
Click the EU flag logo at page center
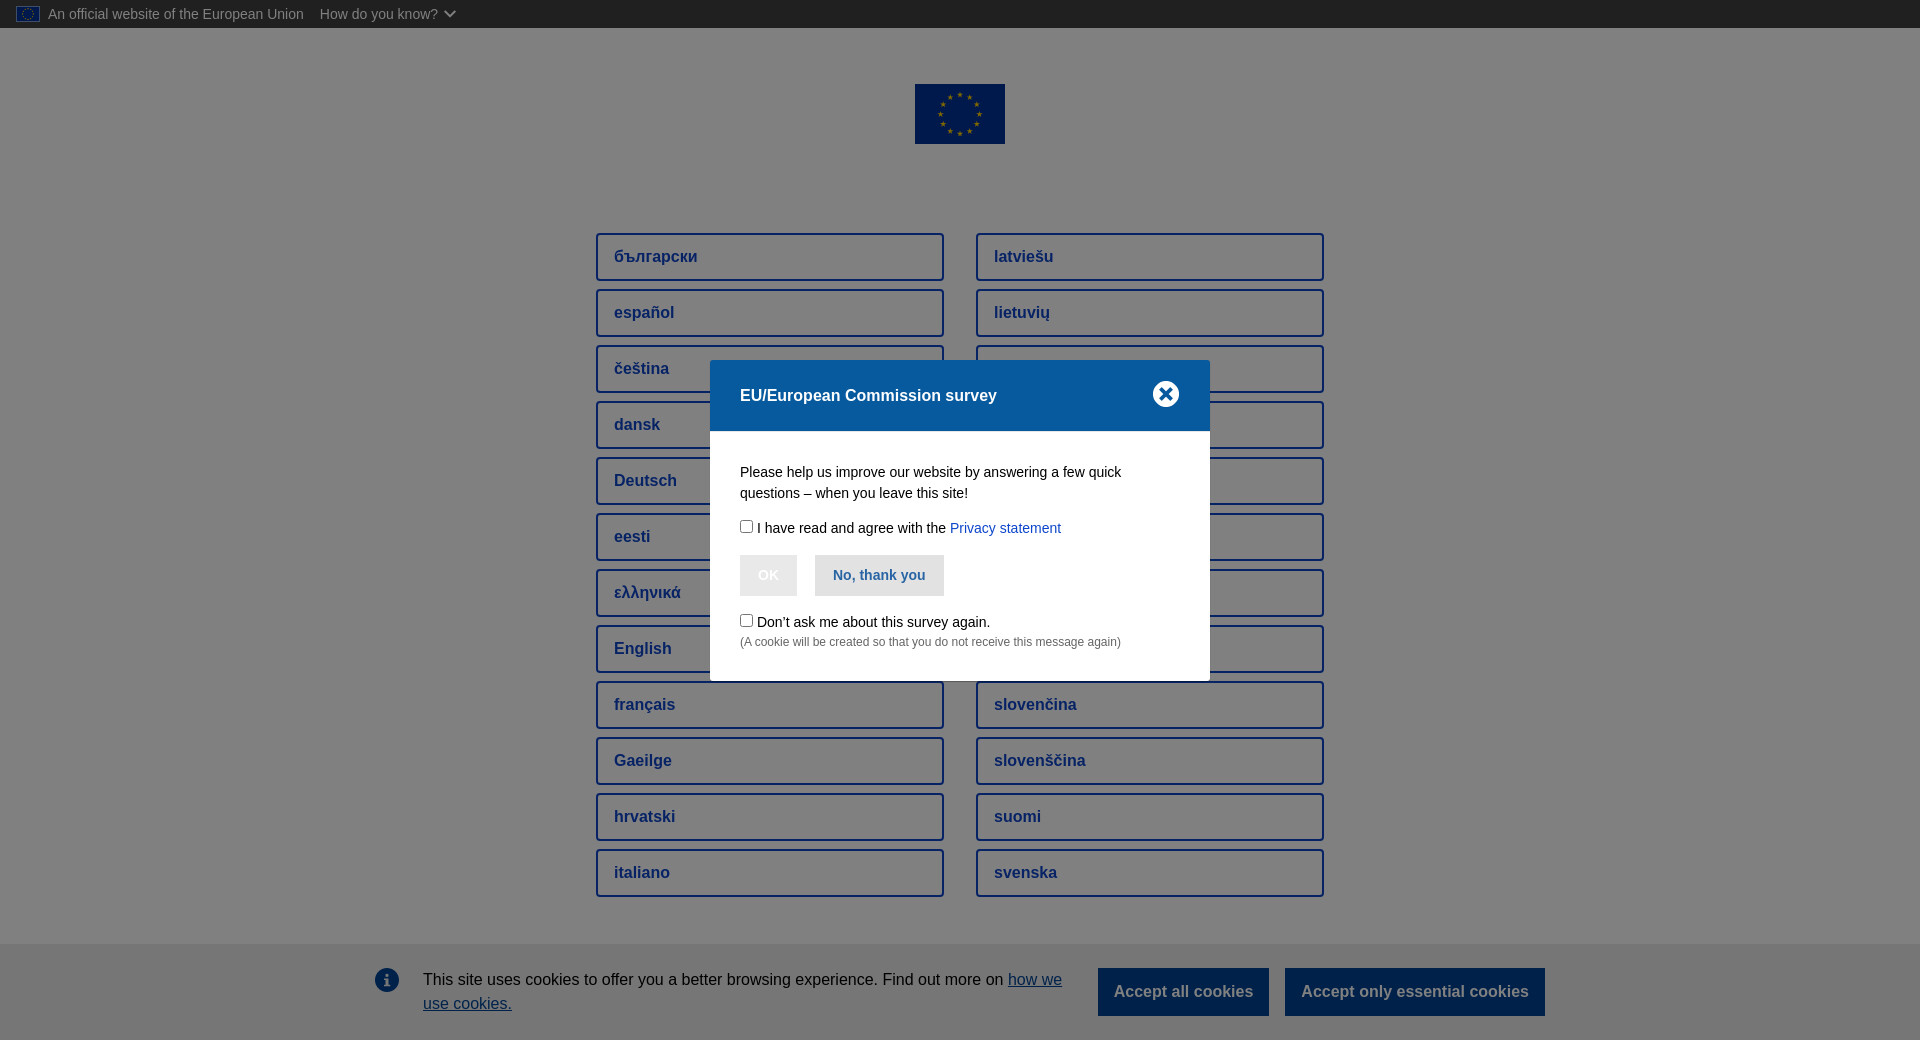pyautogui.click(x=959, y=114)
